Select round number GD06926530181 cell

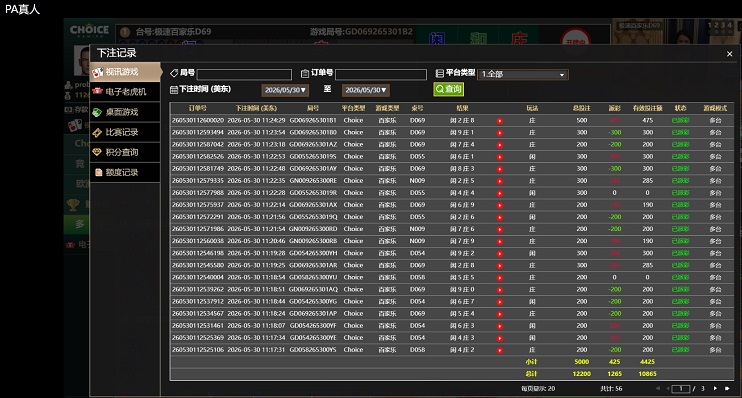click(313, 121)
